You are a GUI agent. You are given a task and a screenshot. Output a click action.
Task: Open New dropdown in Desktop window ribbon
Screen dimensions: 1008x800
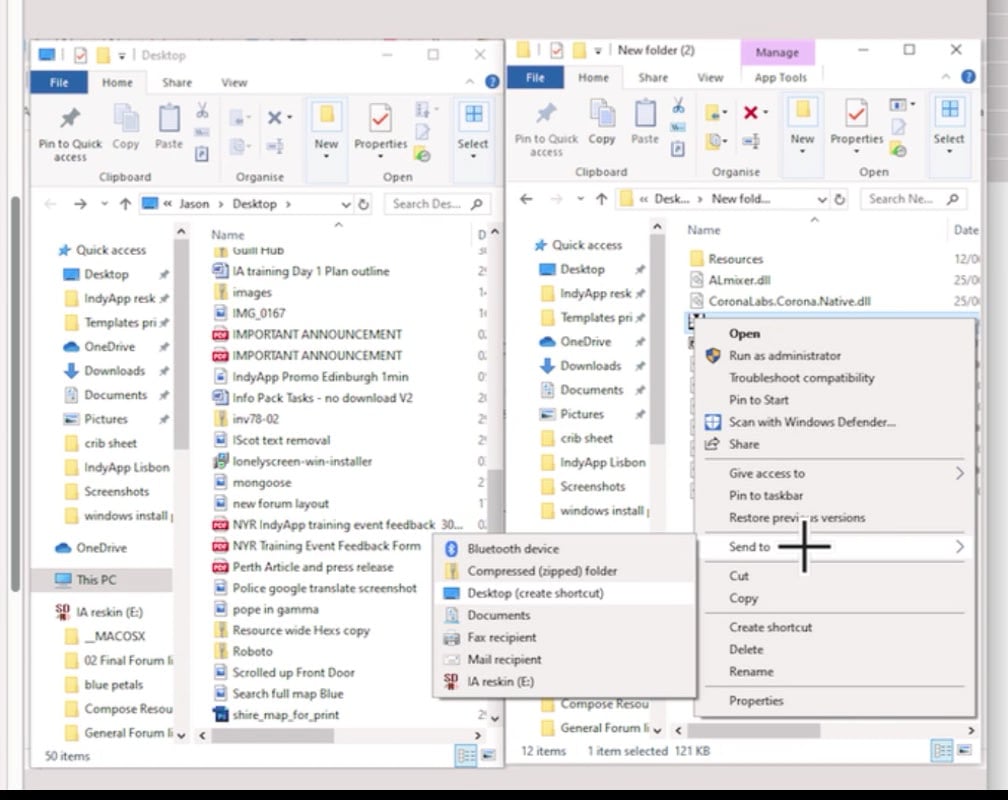click(326, 156)
